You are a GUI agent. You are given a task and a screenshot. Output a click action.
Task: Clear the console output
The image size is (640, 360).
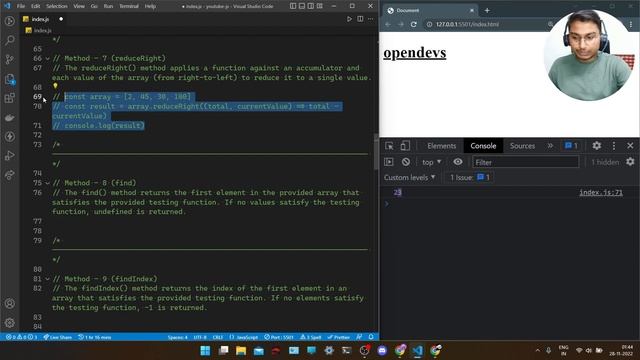point(405,162)
